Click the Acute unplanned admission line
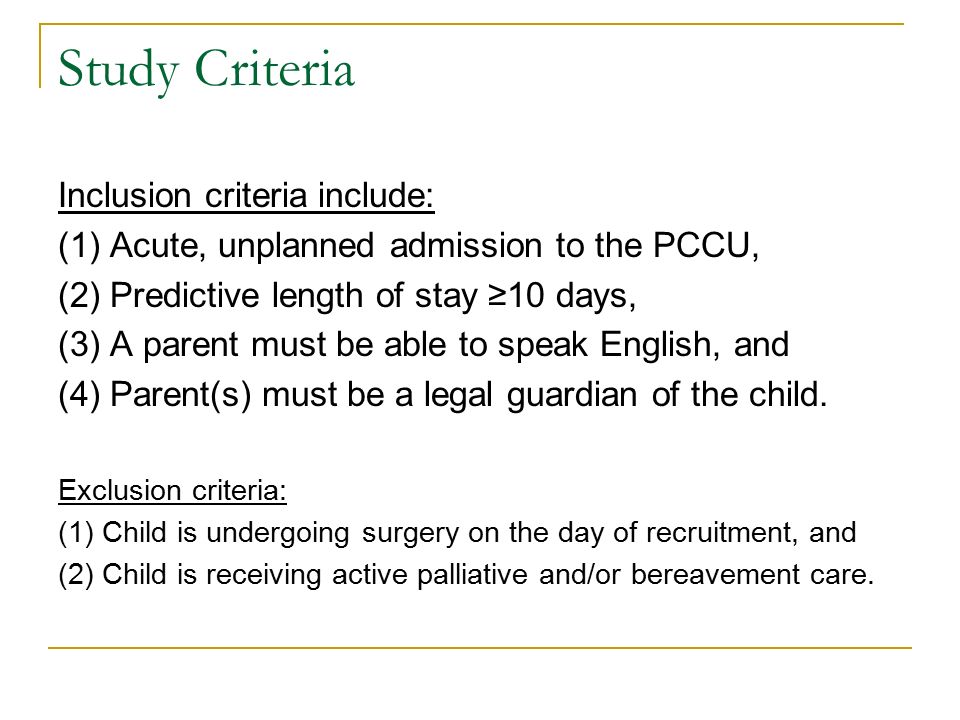Image resolution: width=960 pixels, height=720 pixels. pos(408,246)
